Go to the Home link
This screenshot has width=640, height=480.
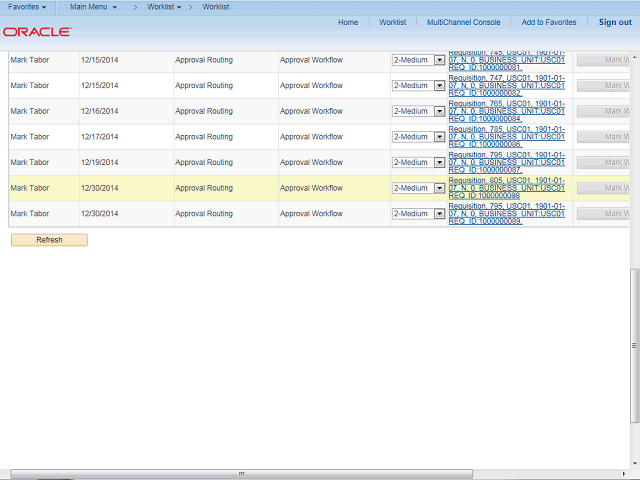click(x=348, y=22)
